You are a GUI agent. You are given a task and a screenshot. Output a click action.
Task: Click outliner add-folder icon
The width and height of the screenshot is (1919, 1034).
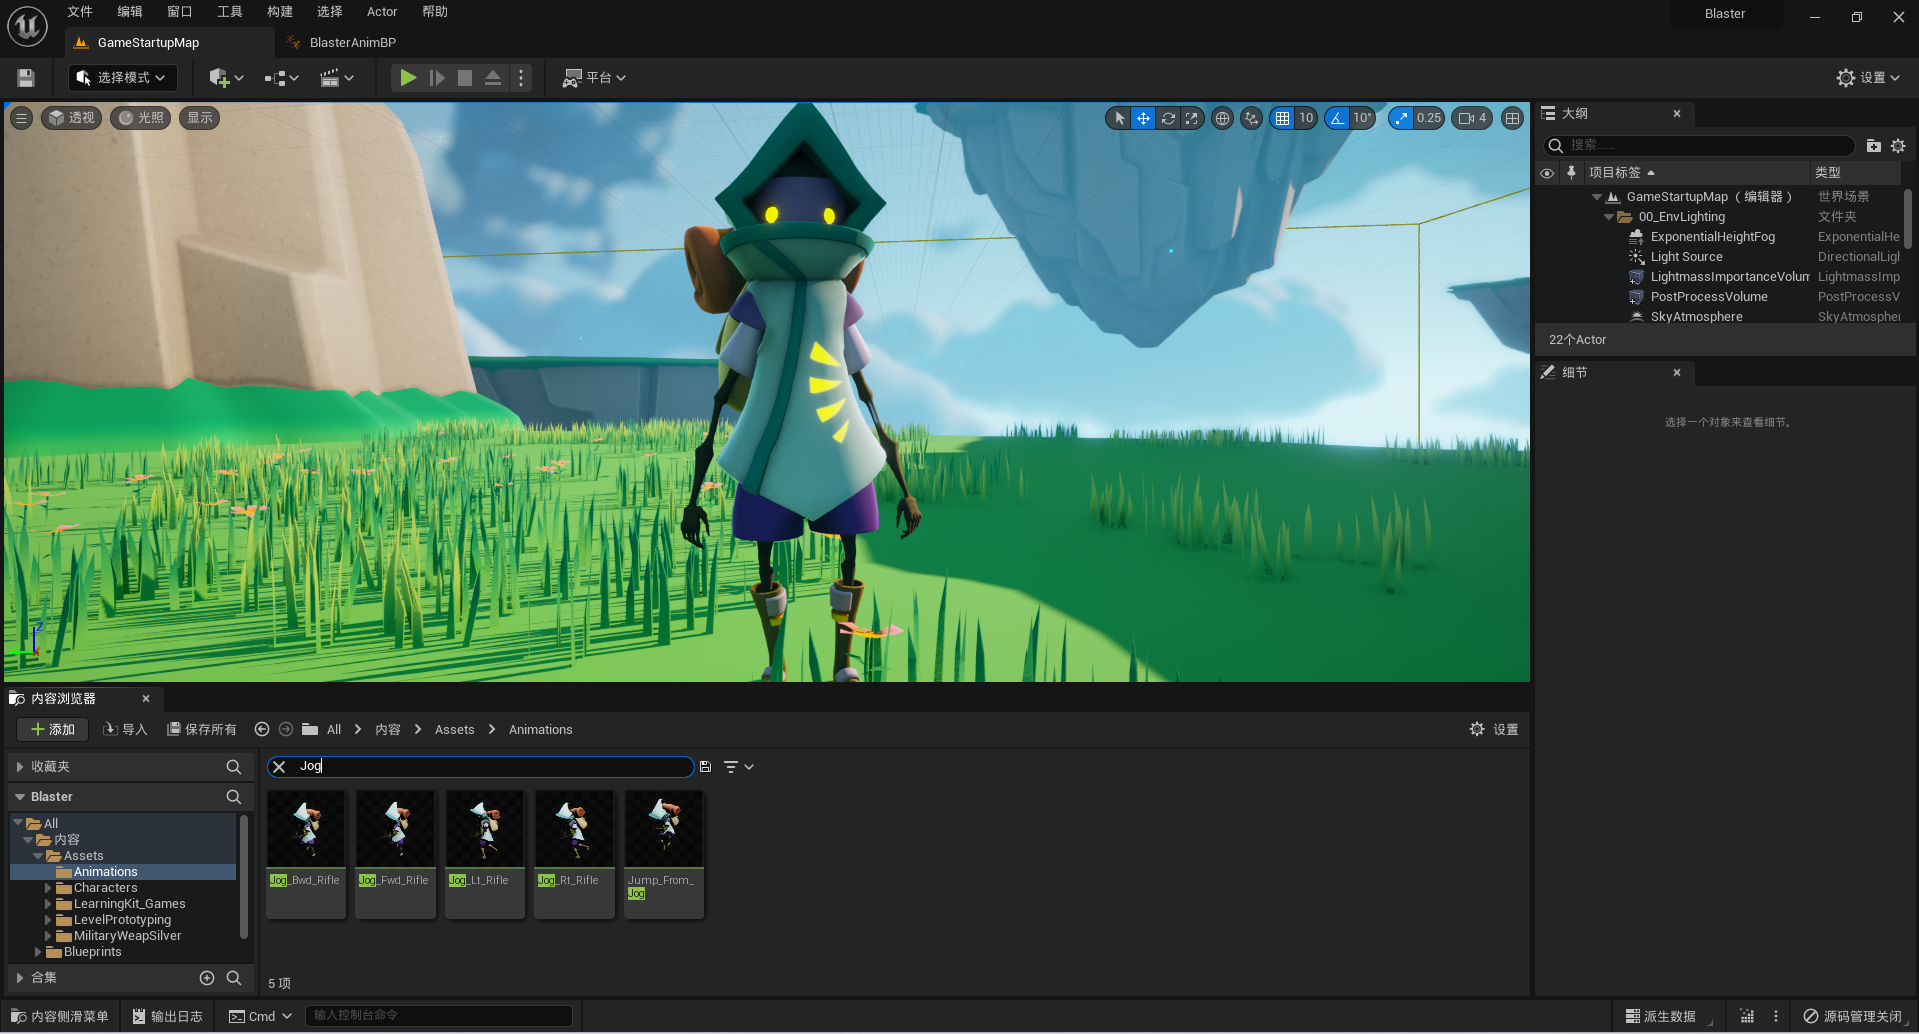coord(1874,146)
